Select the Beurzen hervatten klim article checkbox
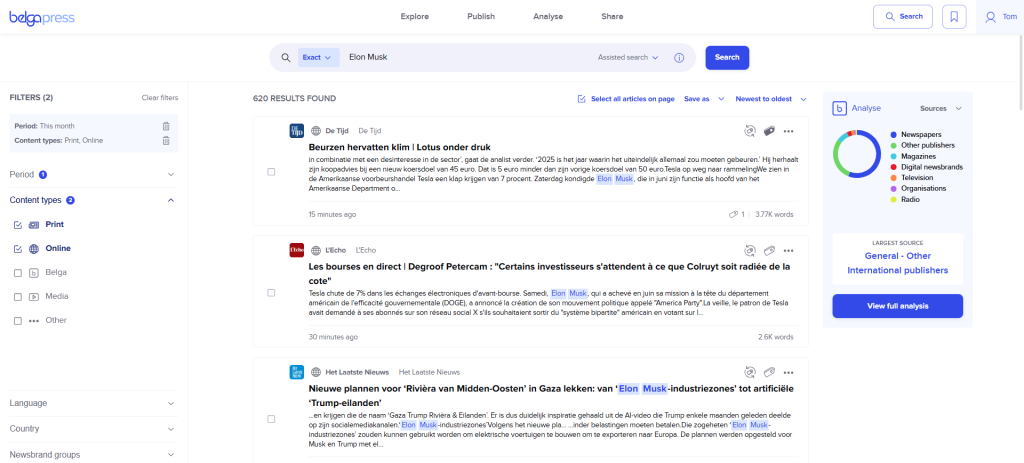 coord(271,172)
